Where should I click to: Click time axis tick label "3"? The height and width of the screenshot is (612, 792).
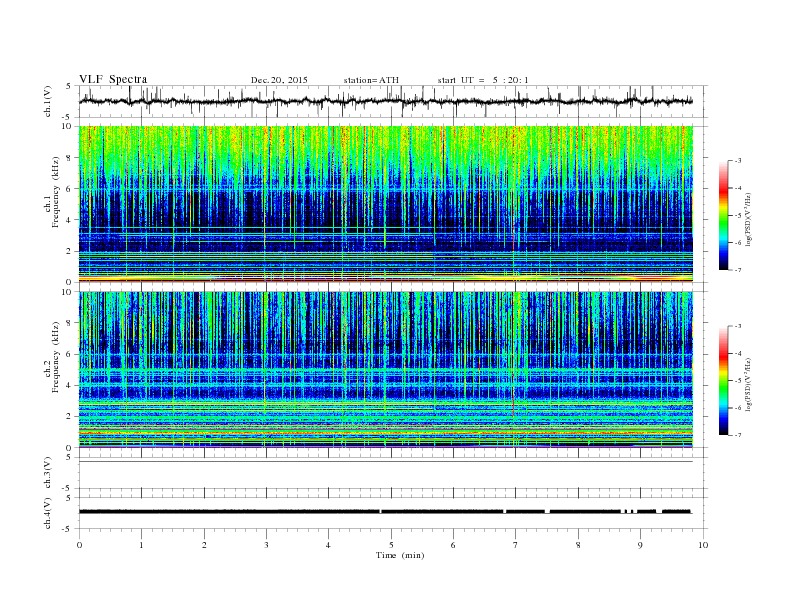266,545
